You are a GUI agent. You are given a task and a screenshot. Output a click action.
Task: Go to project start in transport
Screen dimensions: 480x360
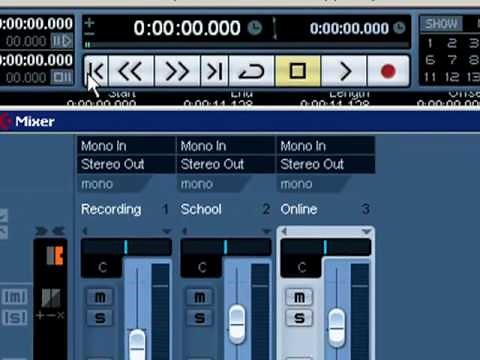96,71
